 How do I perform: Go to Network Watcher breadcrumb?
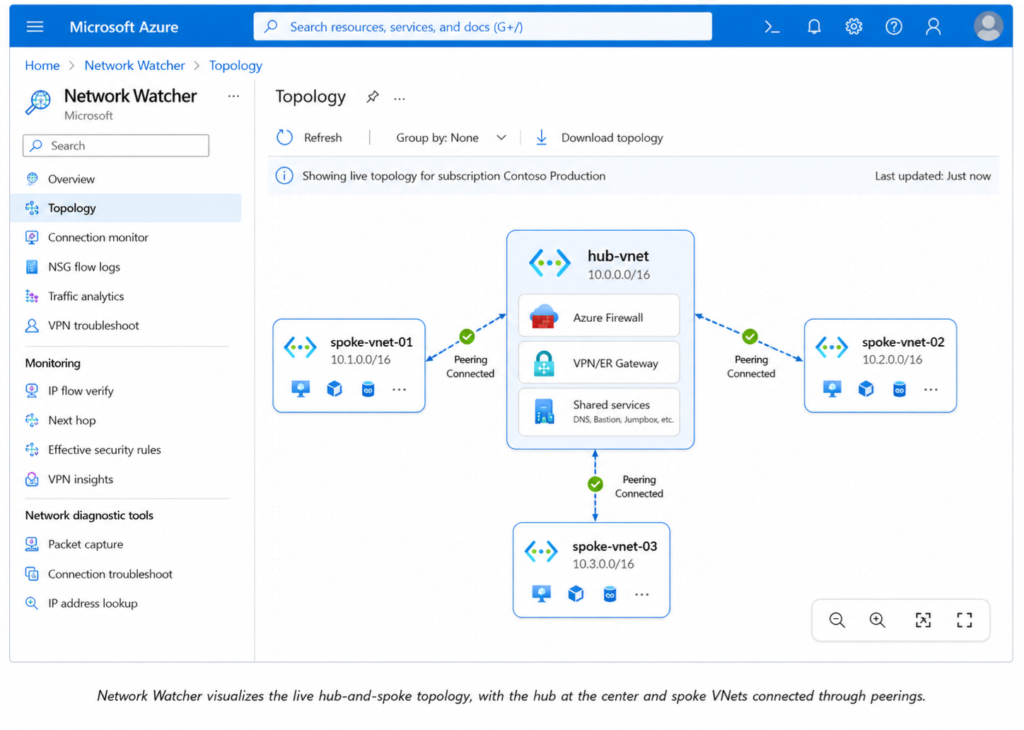point(135,65)
